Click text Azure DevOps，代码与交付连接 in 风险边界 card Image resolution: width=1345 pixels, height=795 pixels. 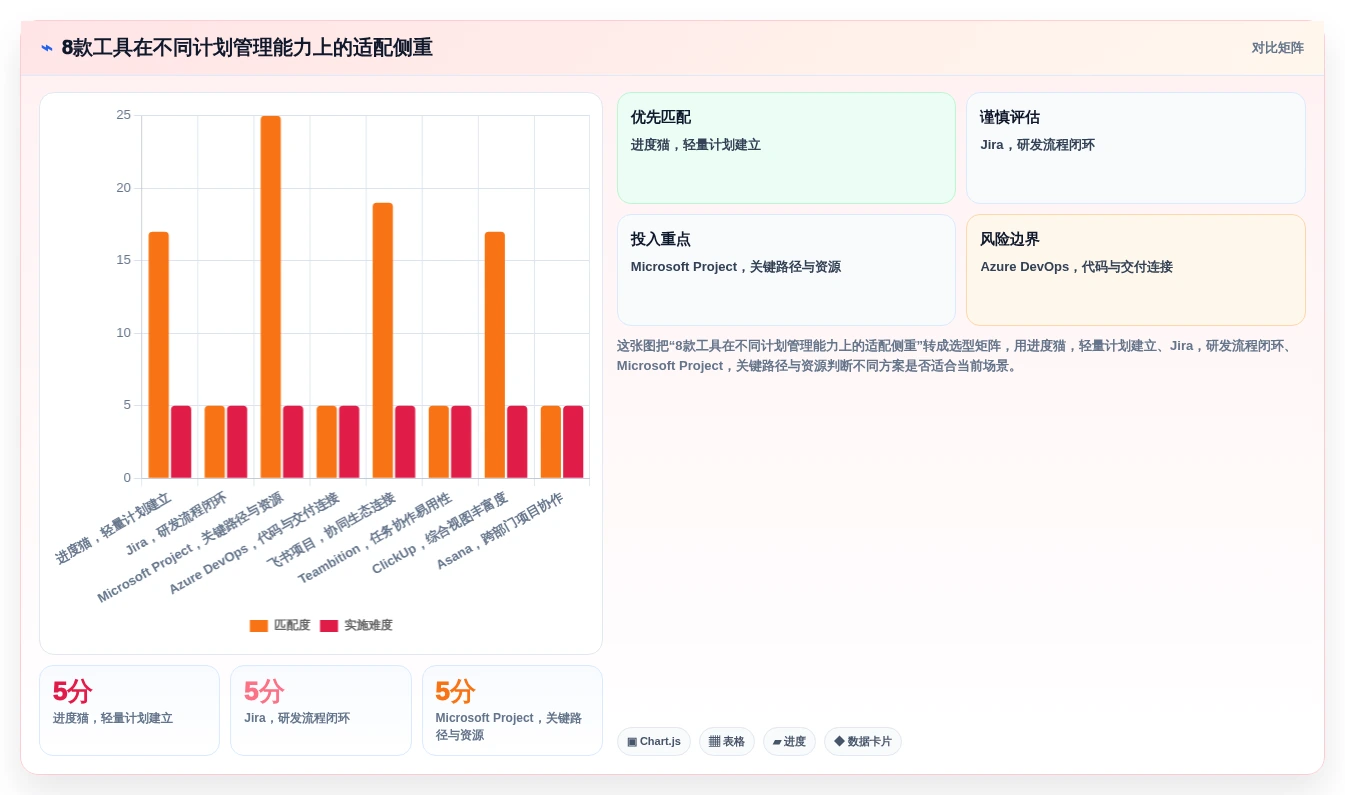click(1076, 267)
